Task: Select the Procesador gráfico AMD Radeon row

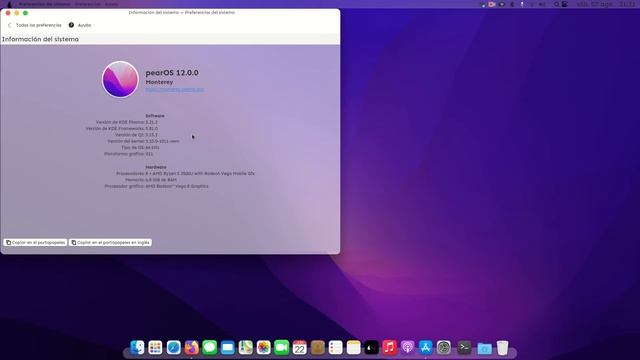Action: pyautogui.click(x=156, y=186)
